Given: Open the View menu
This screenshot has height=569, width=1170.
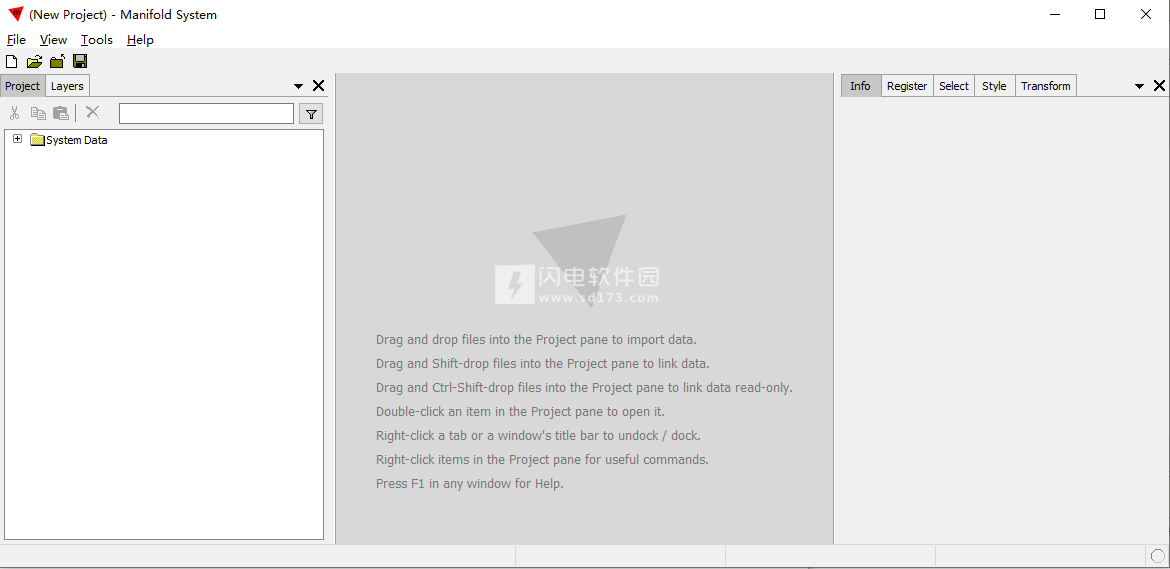Looking at the screenshot, I should [x=54, y=40].
